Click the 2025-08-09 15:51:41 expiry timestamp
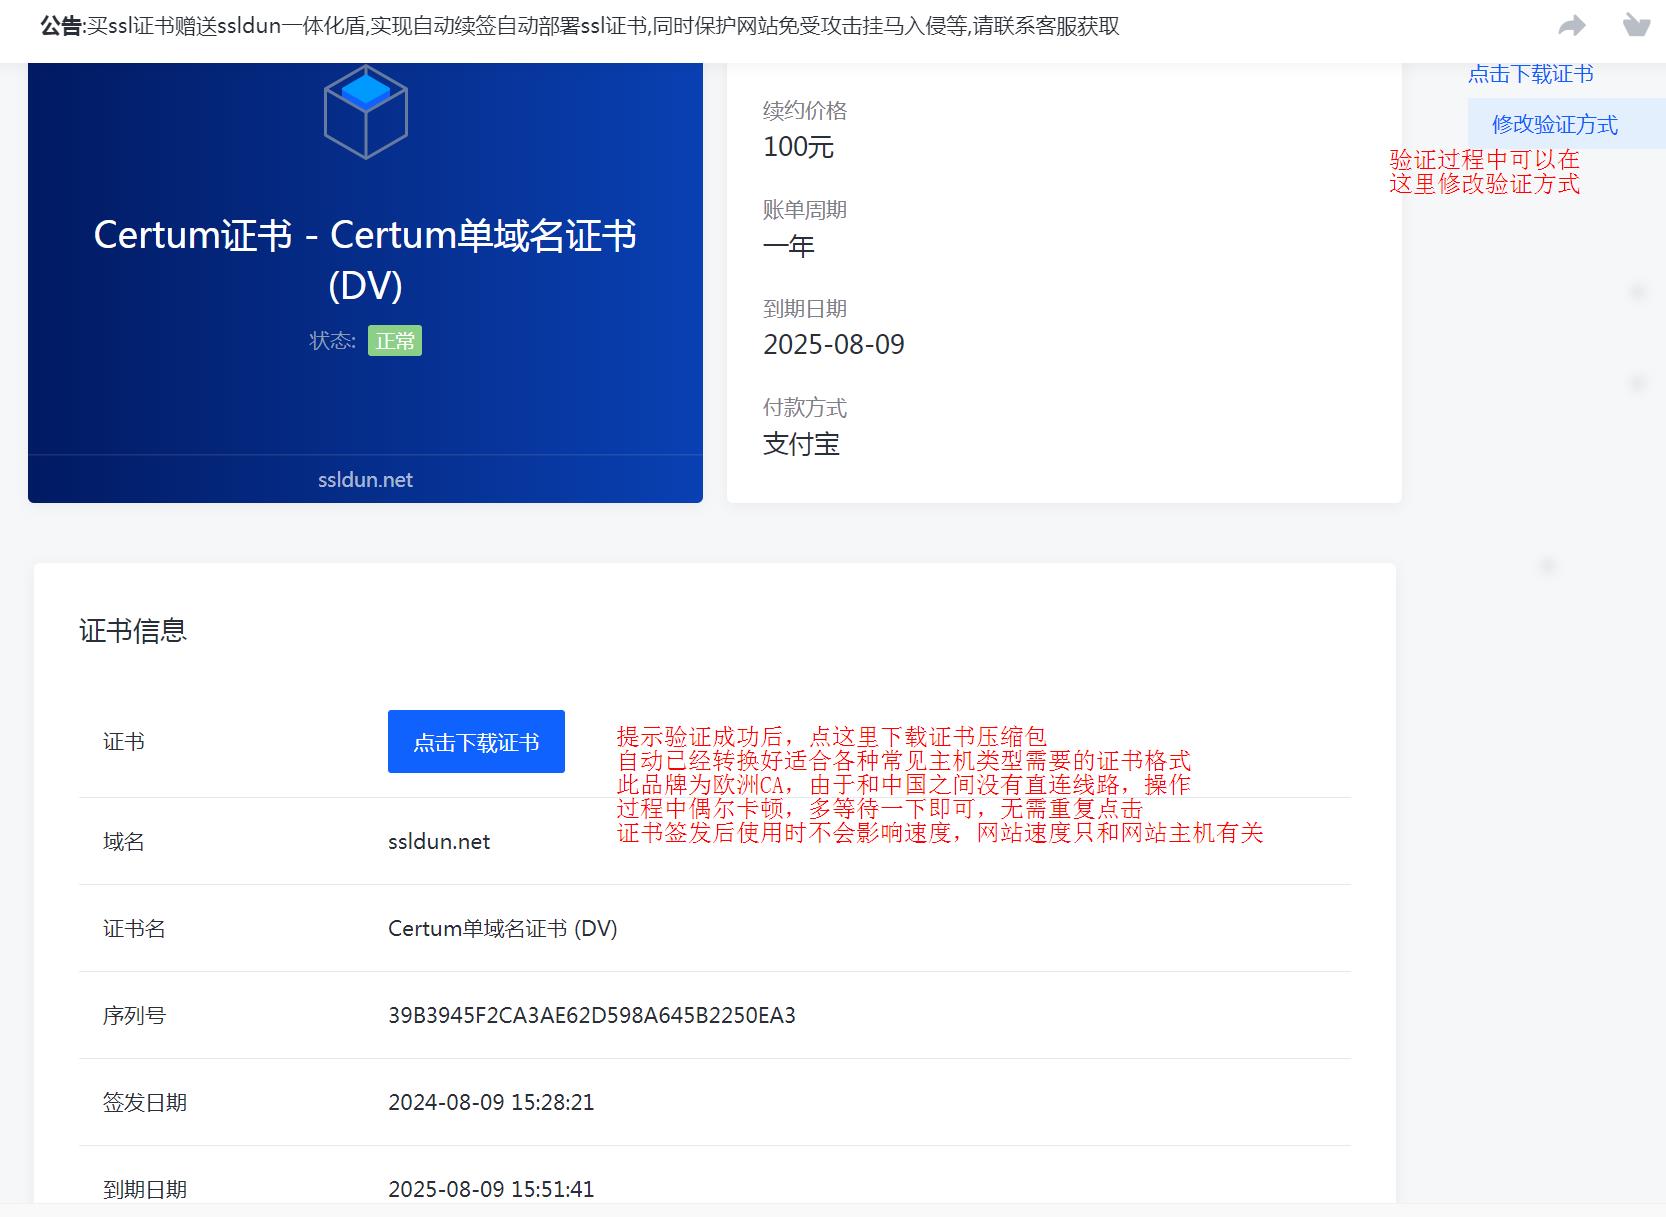The image size is (1666, 1217). (x=491, y=1190)
